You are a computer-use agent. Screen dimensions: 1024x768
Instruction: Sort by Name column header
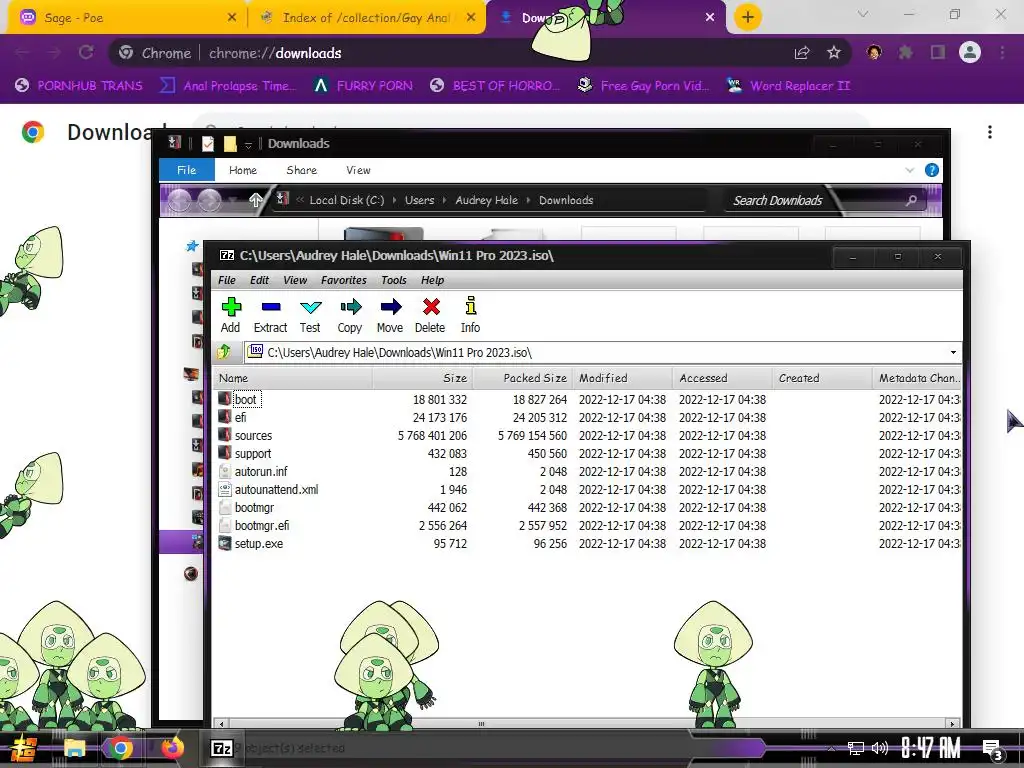pos(293,378)
